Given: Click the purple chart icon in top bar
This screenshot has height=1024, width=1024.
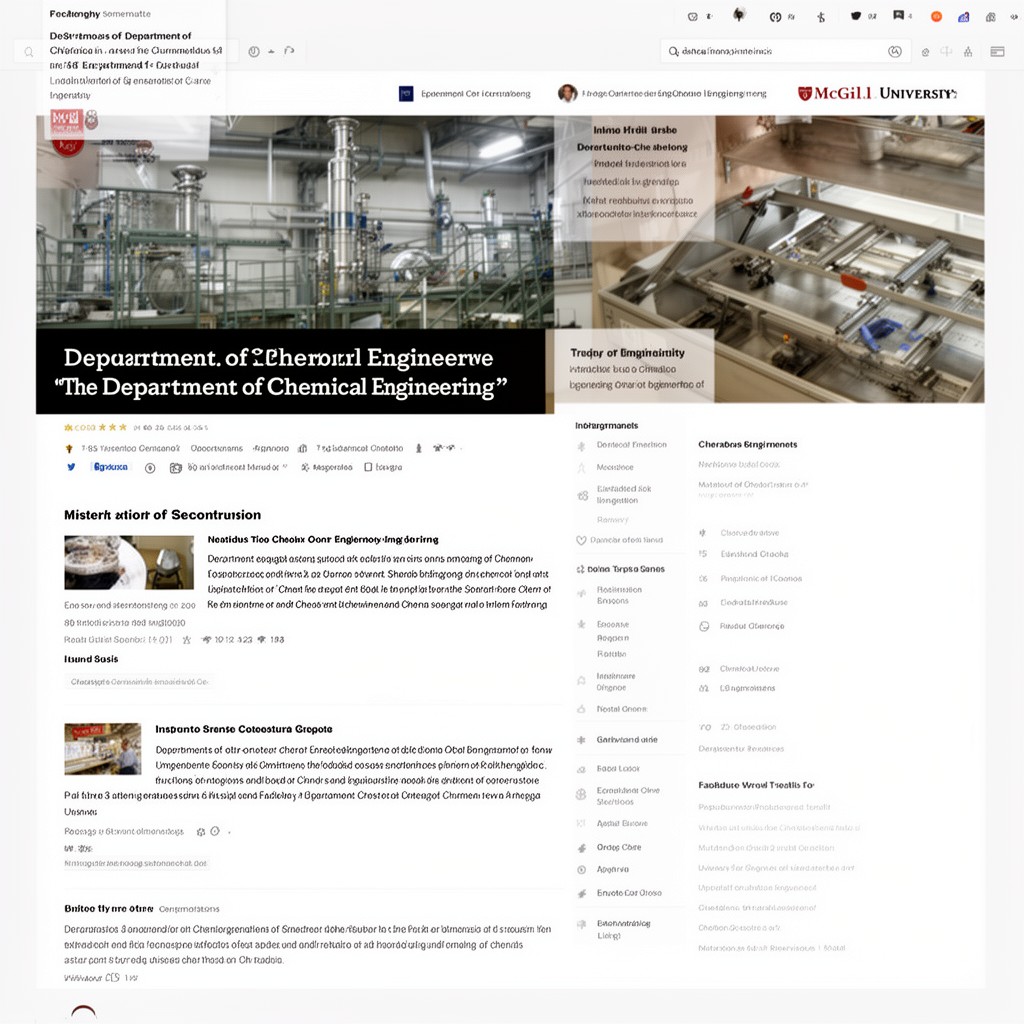Looking at the screenshot, I should (963, 17).
